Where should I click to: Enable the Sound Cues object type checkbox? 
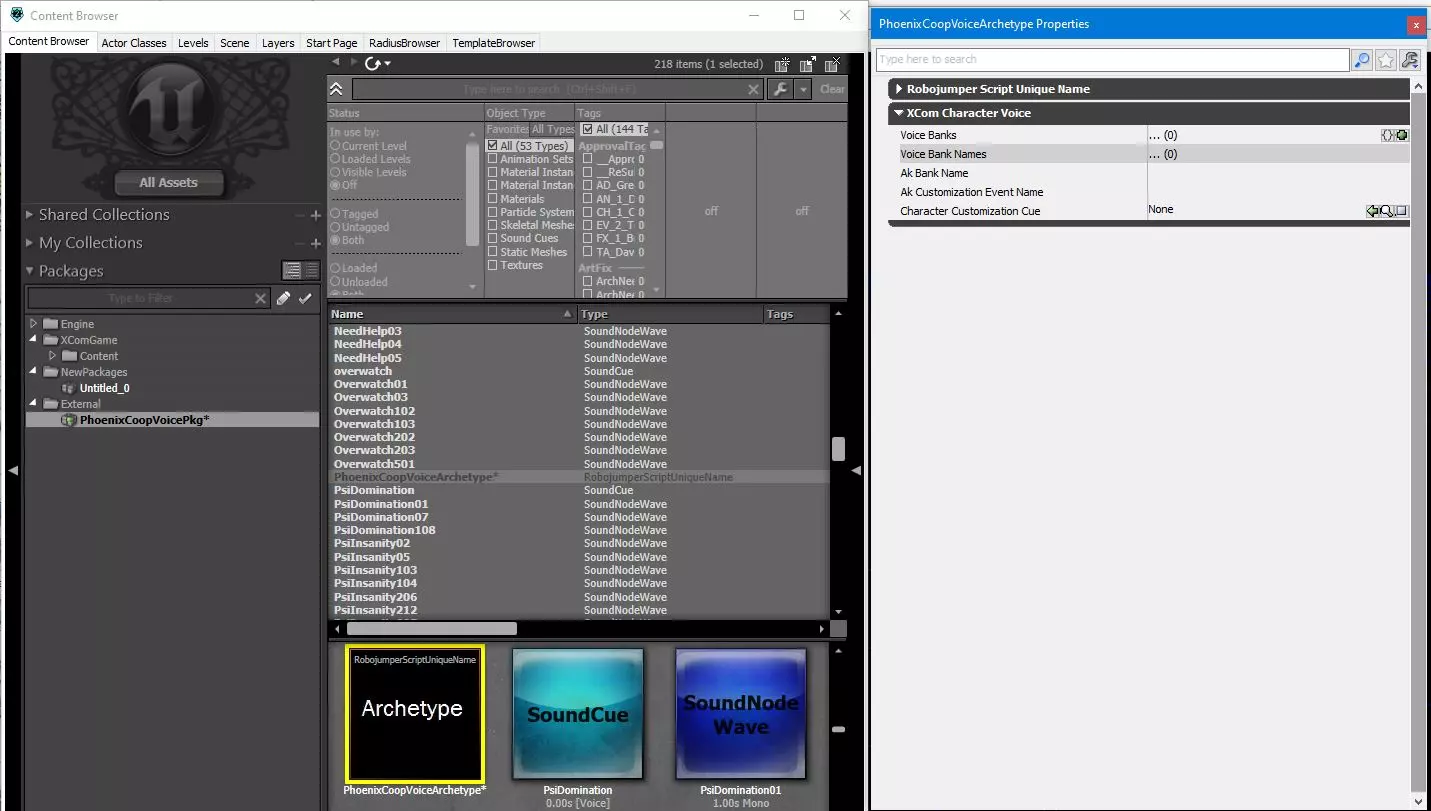point(492,239)
